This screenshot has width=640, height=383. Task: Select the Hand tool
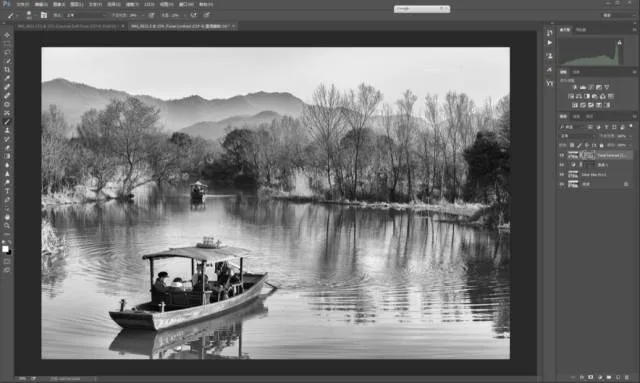[x=7, y=217]
